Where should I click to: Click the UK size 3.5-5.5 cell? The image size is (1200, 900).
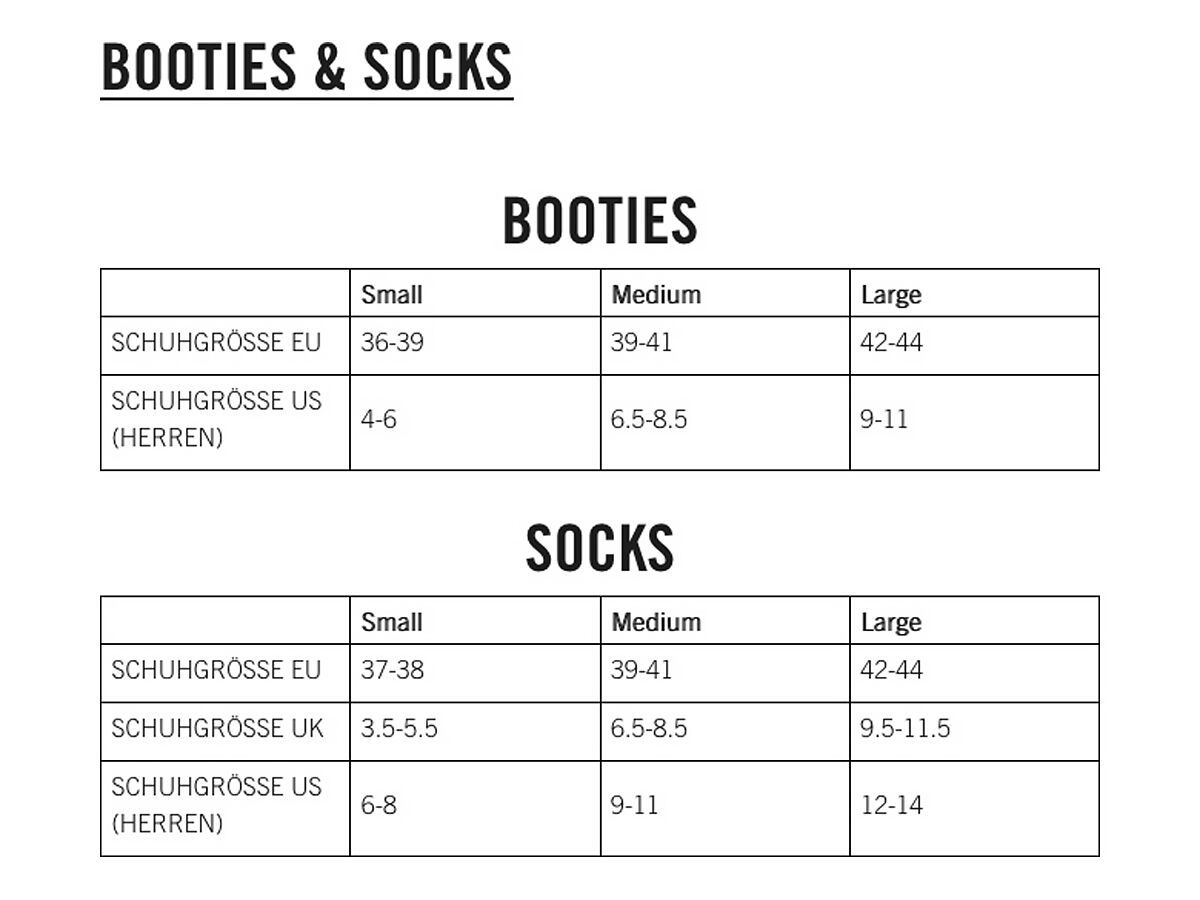399,729
